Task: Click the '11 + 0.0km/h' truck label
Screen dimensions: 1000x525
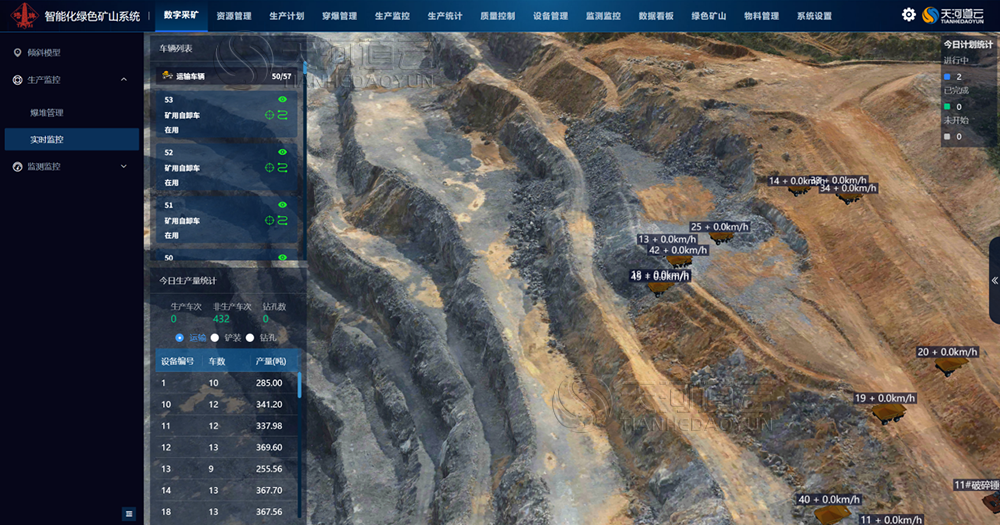Action: point(890,520)
